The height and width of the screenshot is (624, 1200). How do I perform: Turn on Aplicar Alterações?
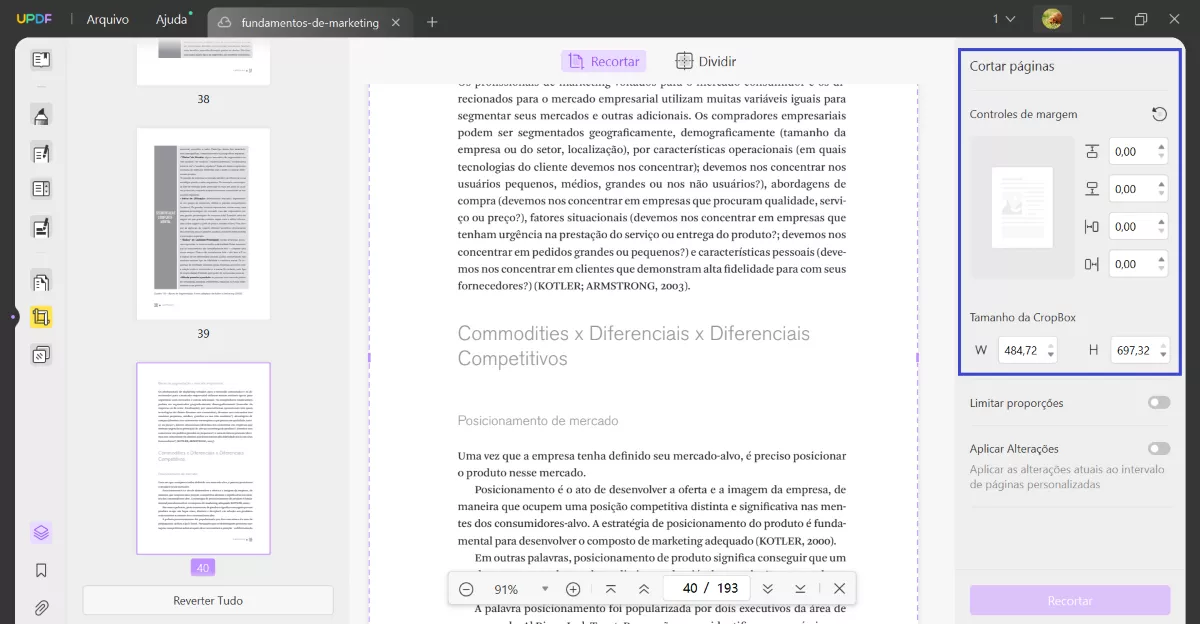[1159, 449]
